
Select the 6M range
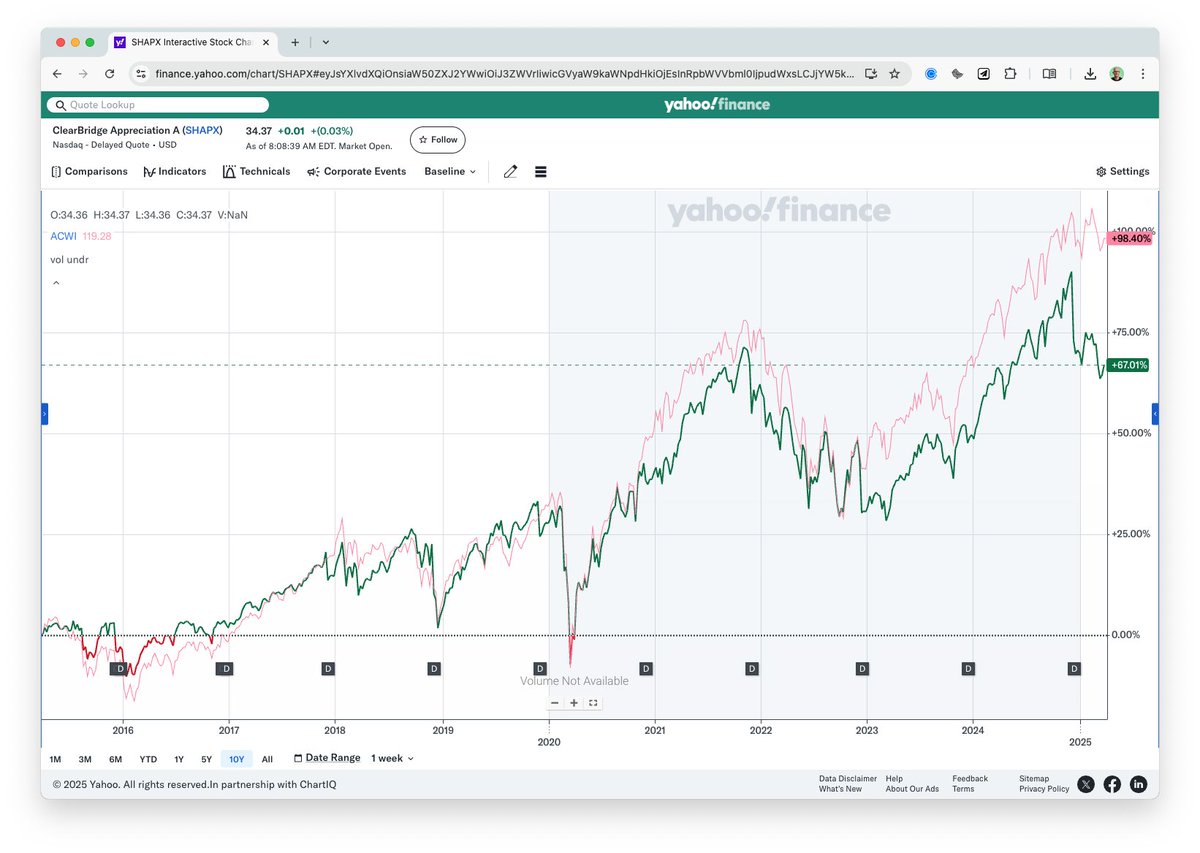116,759
